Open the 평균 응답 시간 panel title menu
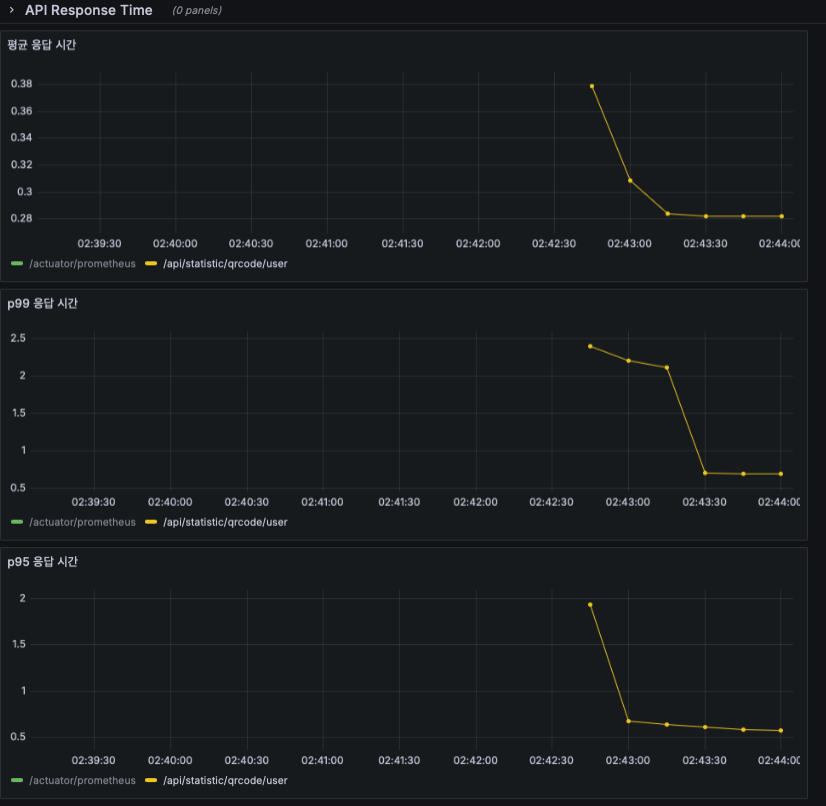826x806 pixels. 42,45
